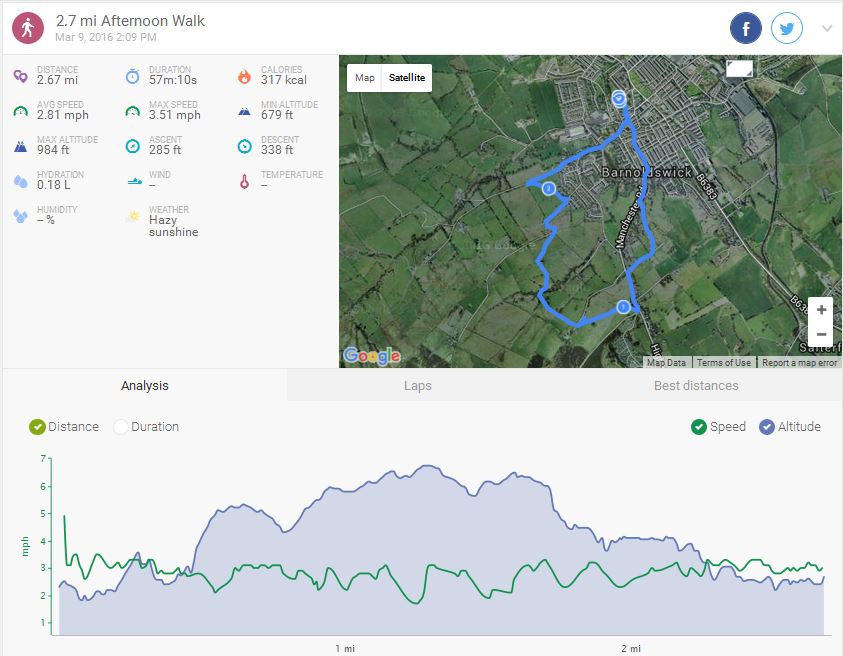Switch map to Map view
Image resolution: width=843 pixels, height=656 pixels.
tap(365, 78)
